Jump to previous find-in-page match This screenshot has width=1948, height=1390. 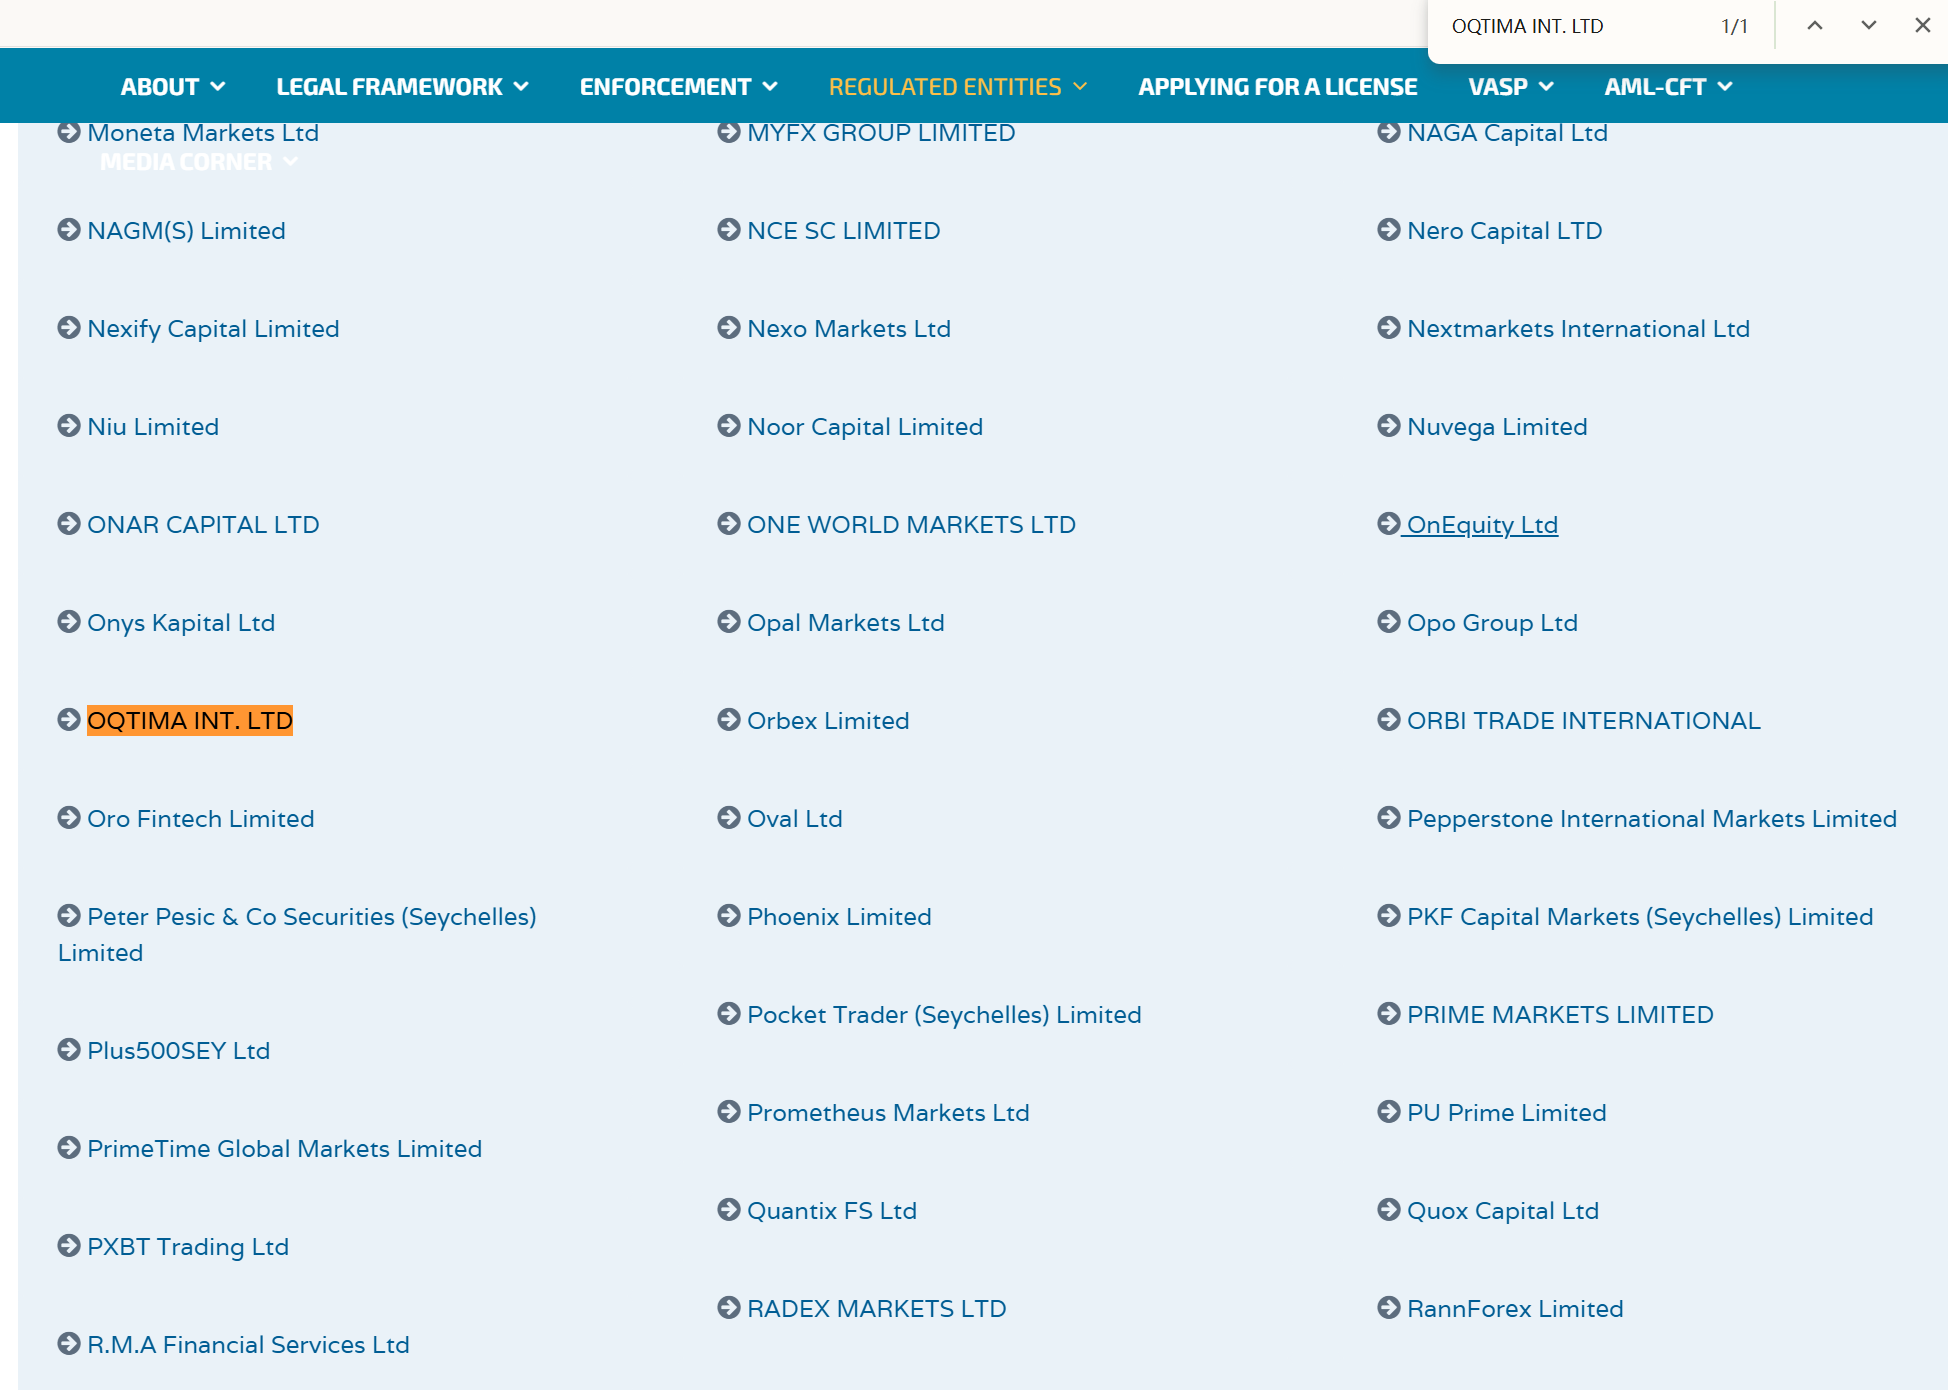[x=1815, y=26]
